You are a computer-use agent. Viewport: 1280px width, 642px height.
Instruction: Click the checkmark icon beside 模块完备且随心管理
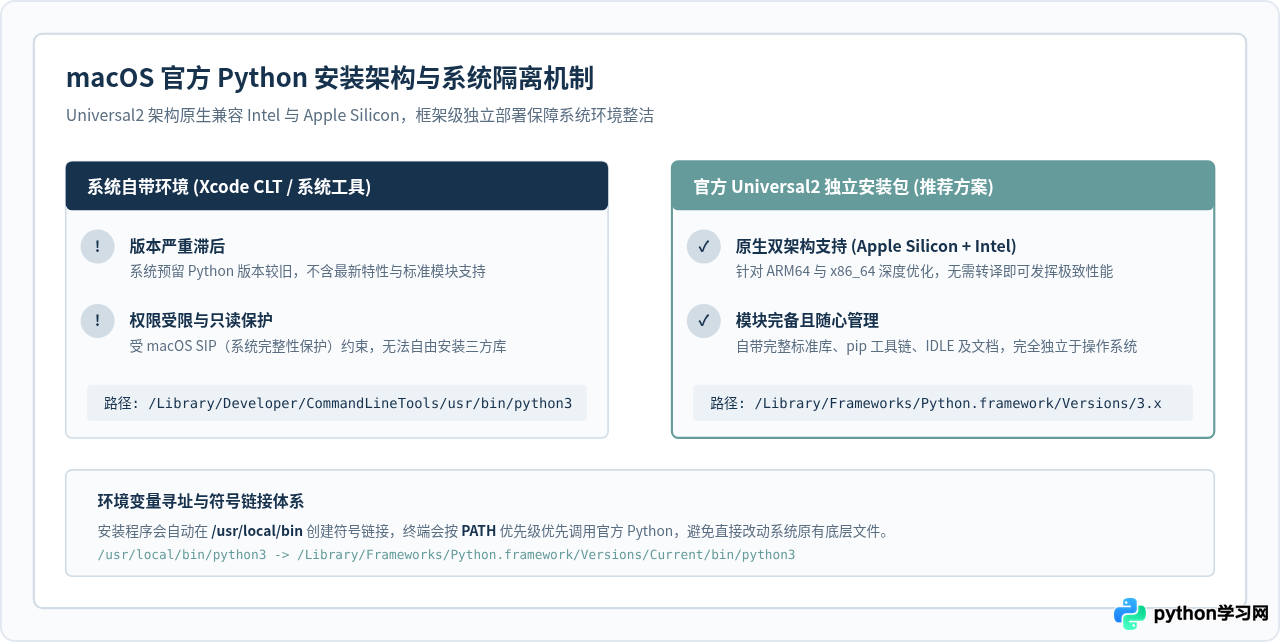703,321
